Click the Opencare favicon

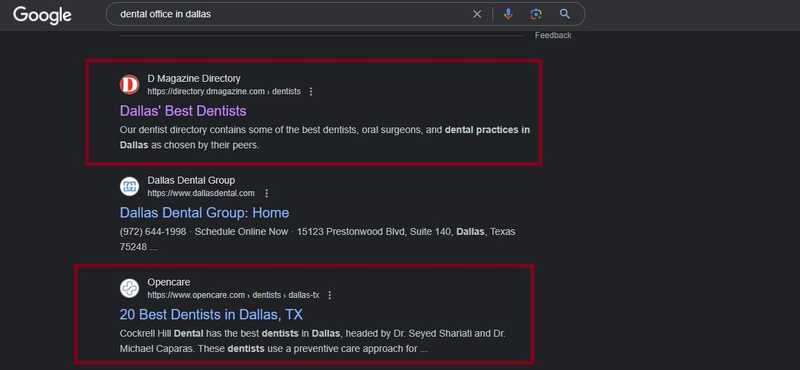tap(130, 288)
